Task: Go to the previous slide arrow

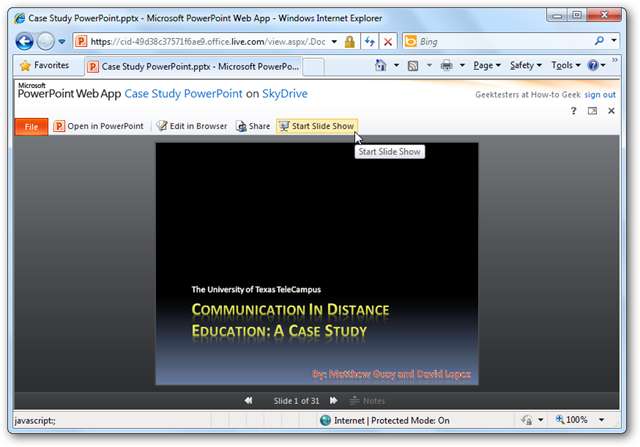Action: (x=248, y=400)
